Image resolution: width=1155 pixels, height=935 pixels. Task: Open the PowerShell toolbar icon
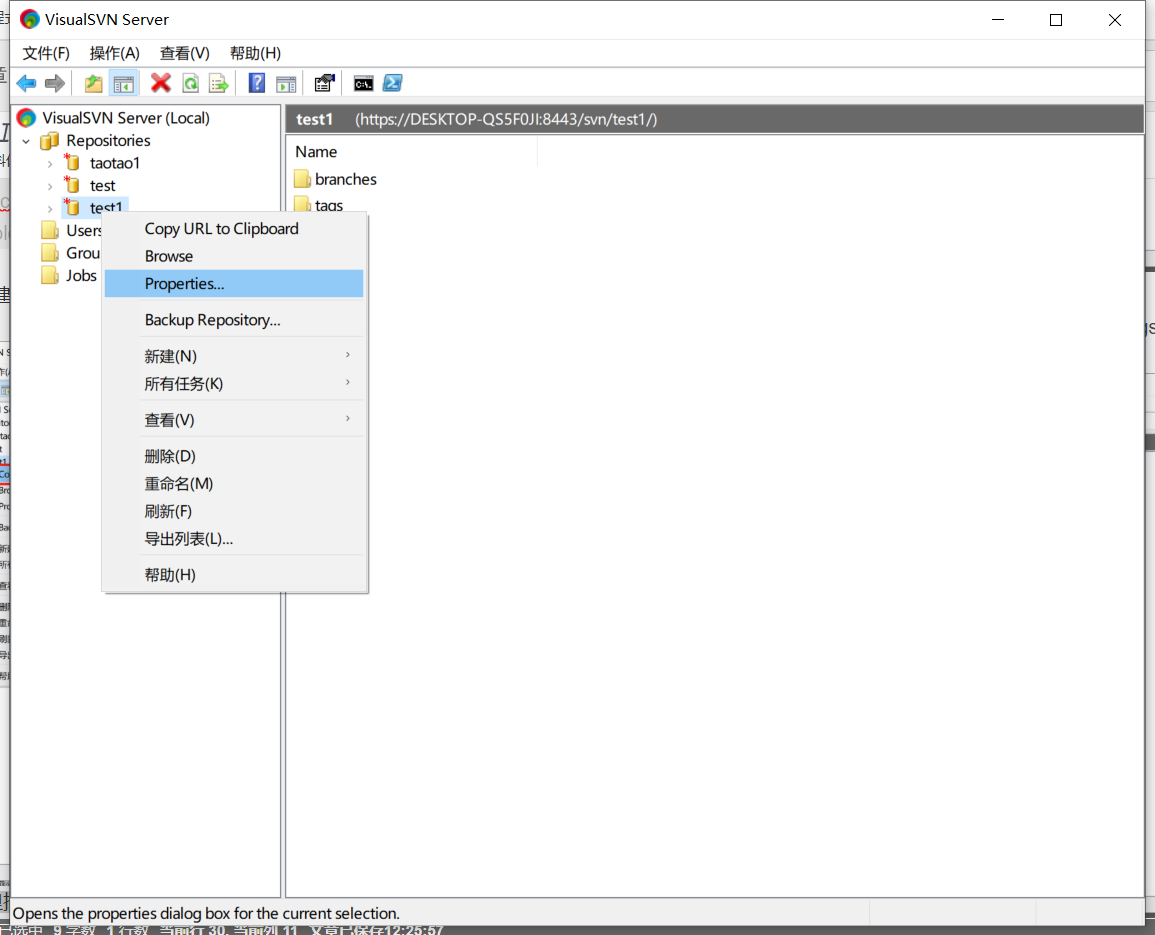click(x=393, y=83)
